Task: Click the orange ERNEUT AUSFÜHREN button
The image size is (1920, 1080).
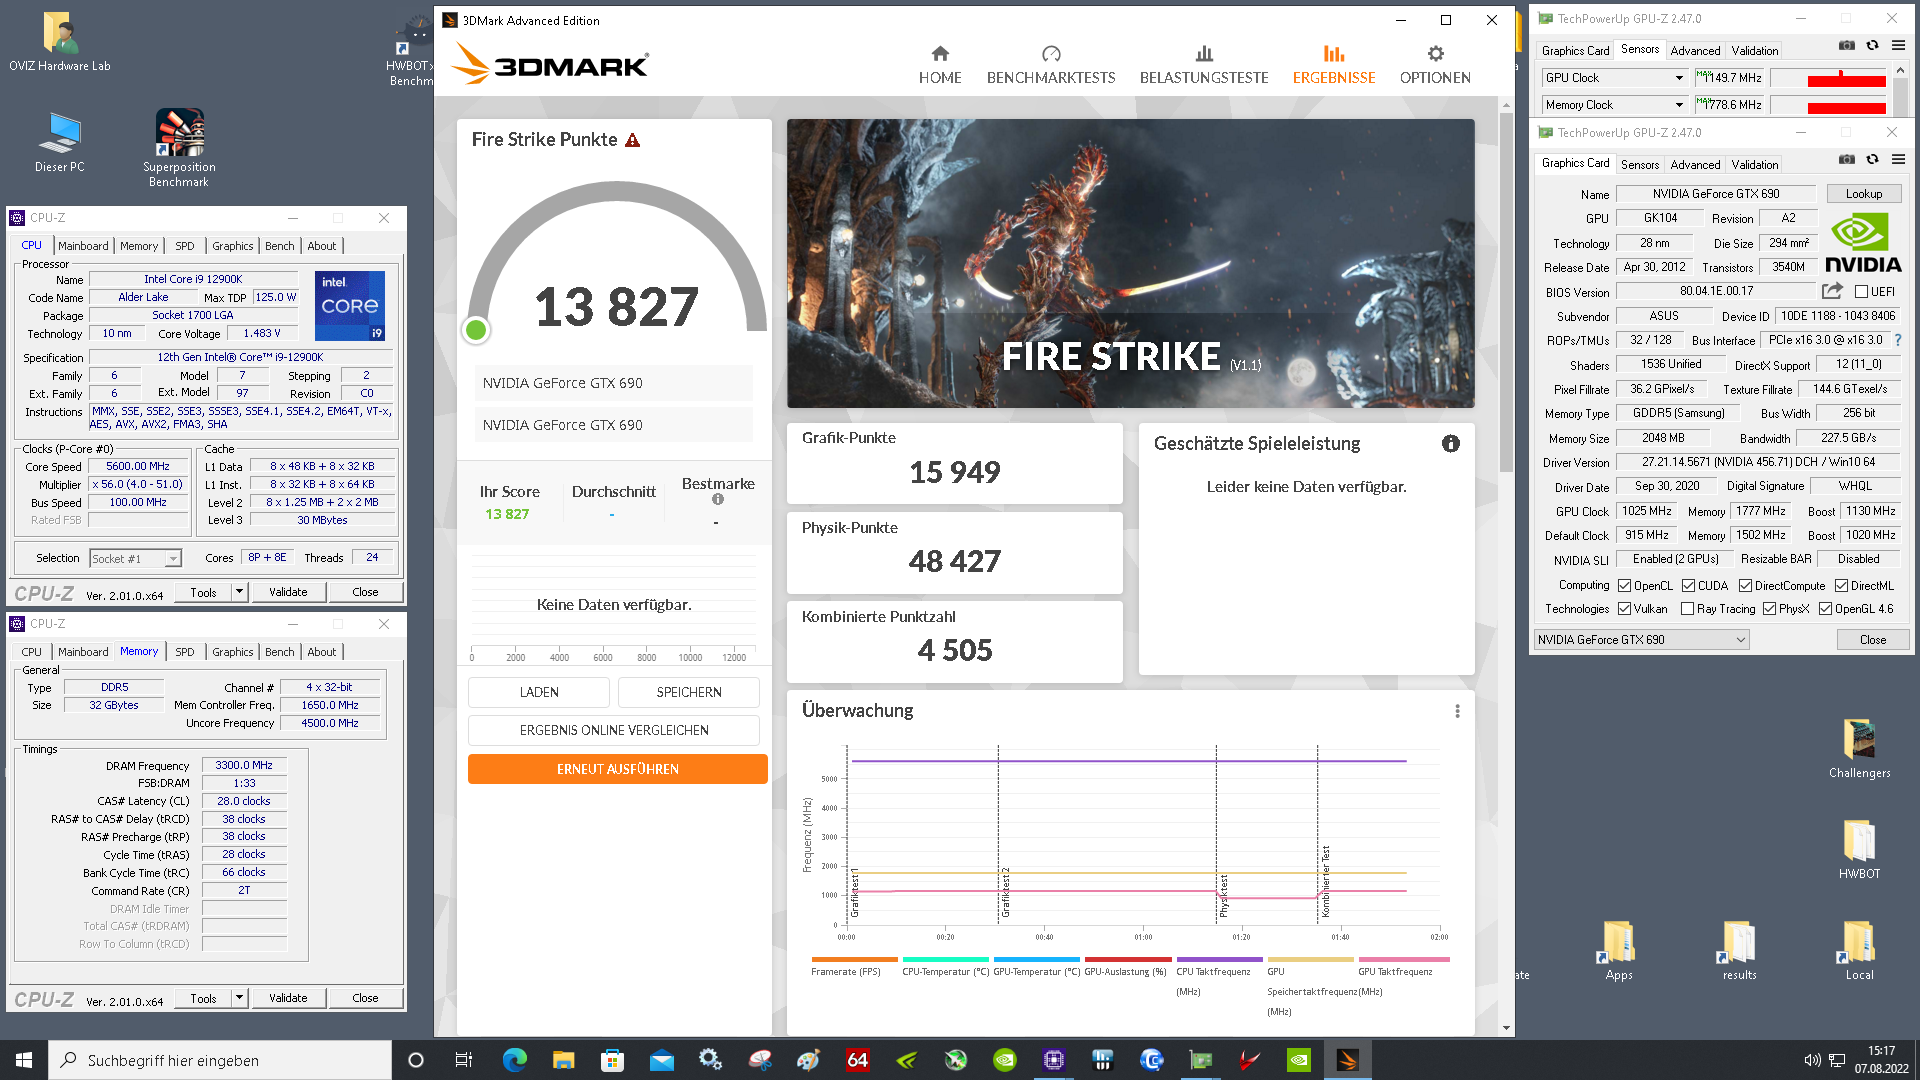Action: [x=618, y=769]
